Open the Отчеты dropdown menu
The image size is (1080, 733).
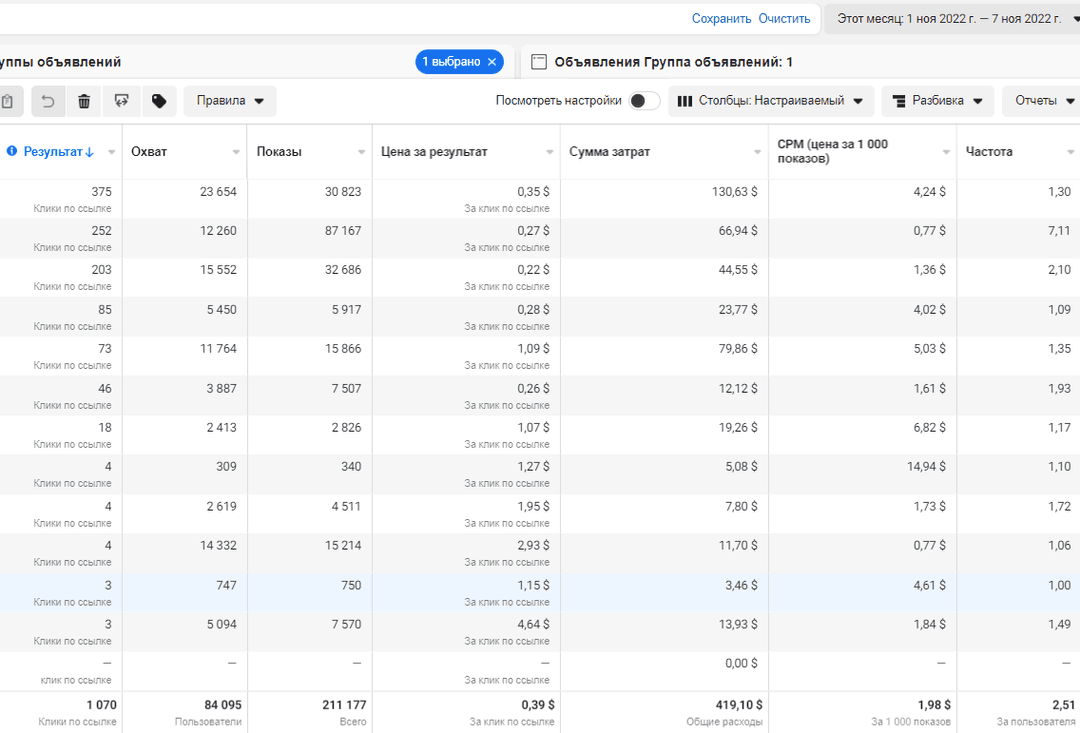[x=1044, y=101]
